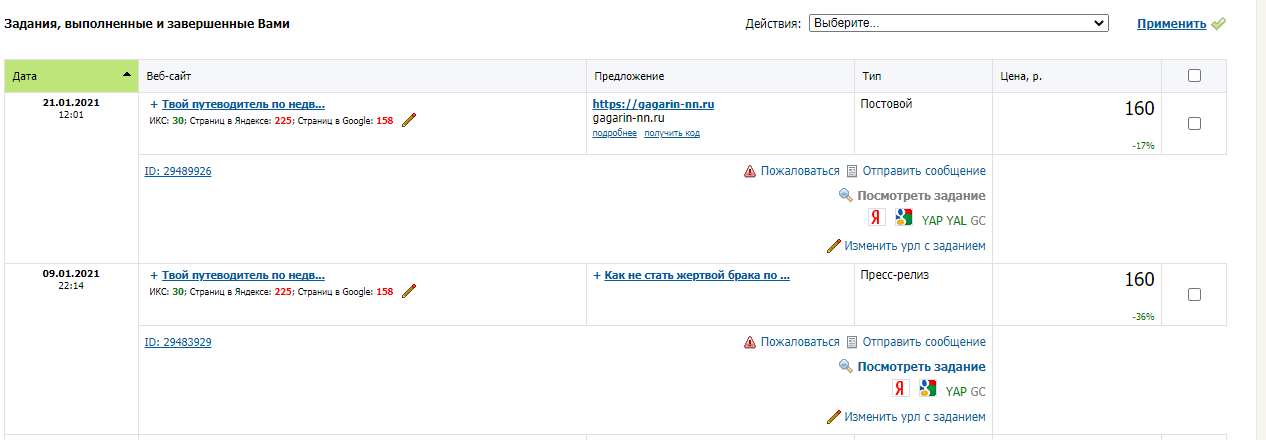Click pencil edit icon in second website row
Viewport: 1266px width, 440px height.
[x=408, y=291]
